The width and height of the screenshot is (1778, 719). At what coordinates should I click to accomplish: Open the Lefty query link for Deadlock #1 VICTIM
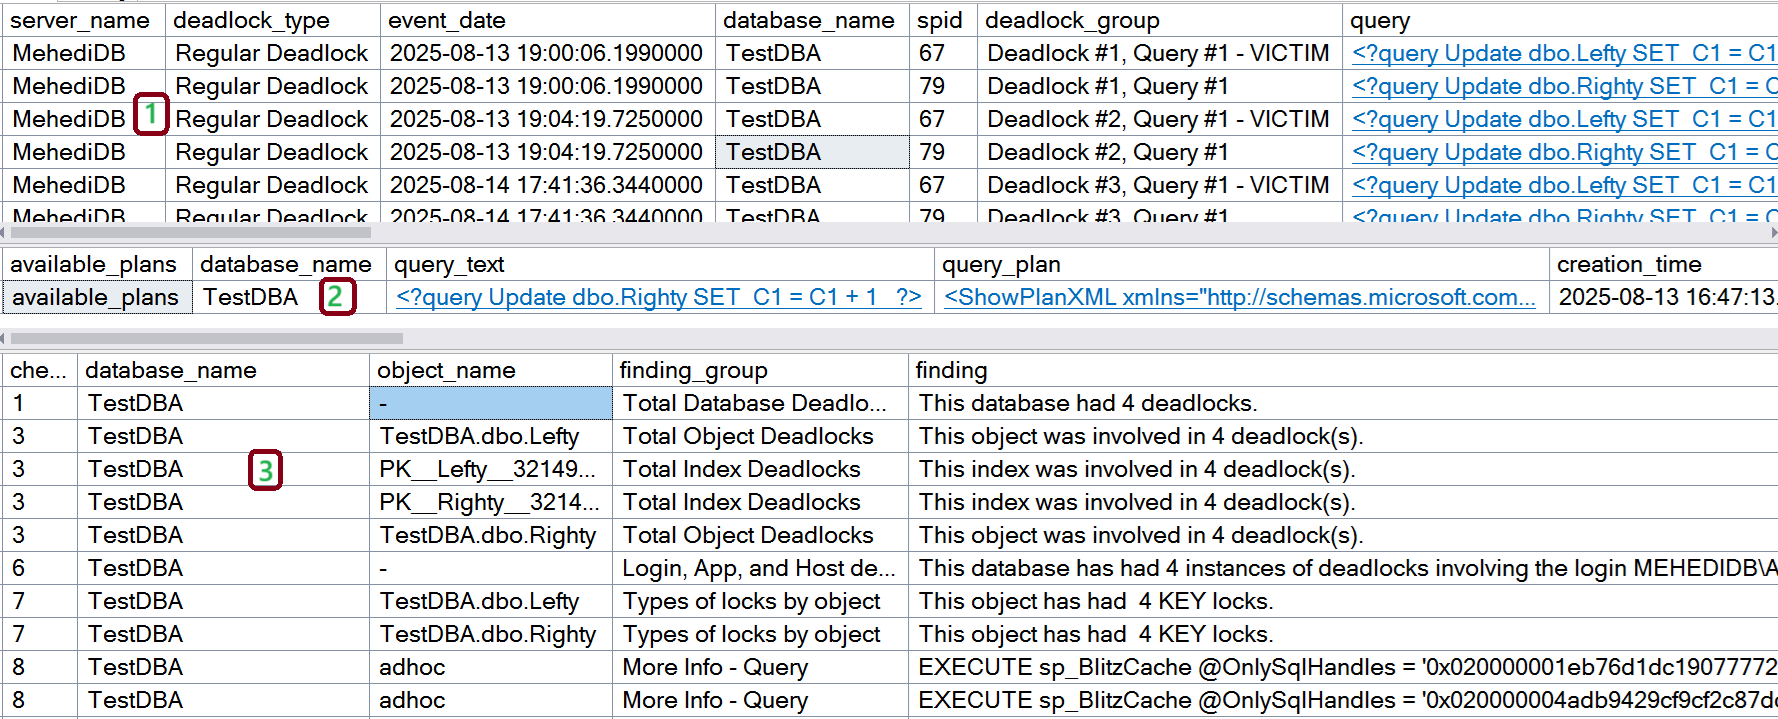(1562, 53)
